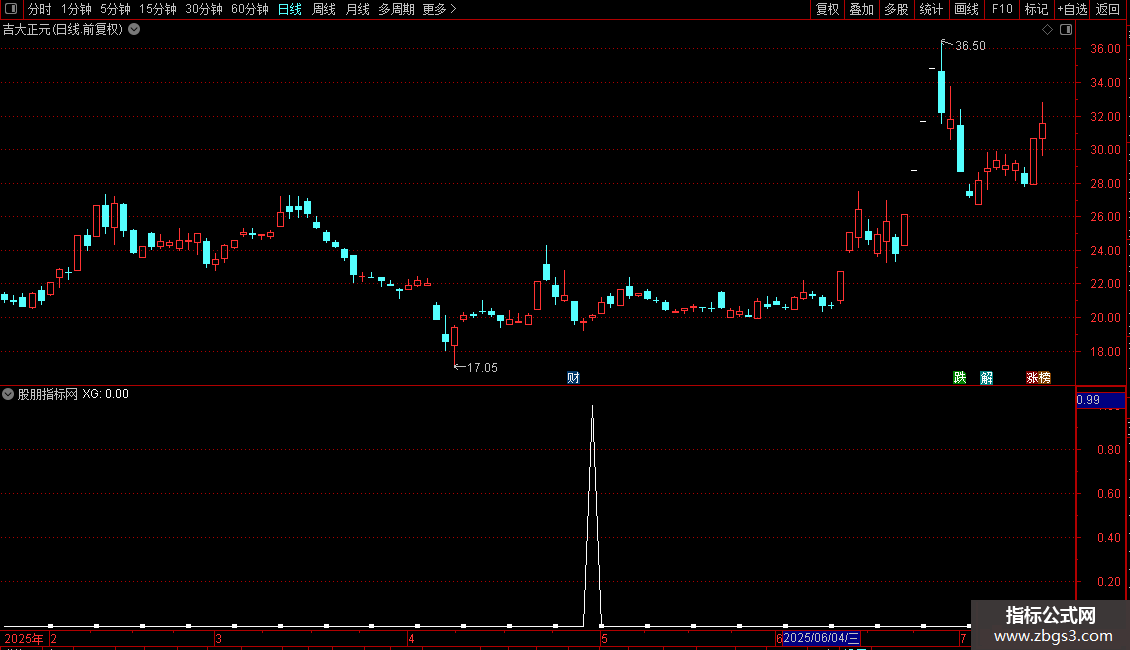Expand the 更多 periods menu
The width and height of the screenshot is (1130, 650).
tap(440, 9)
